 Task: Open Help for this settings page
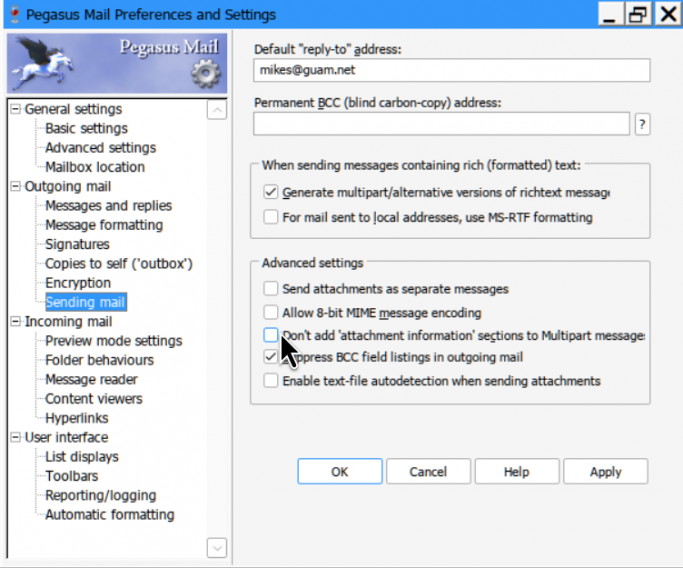[x=517, y=471]
